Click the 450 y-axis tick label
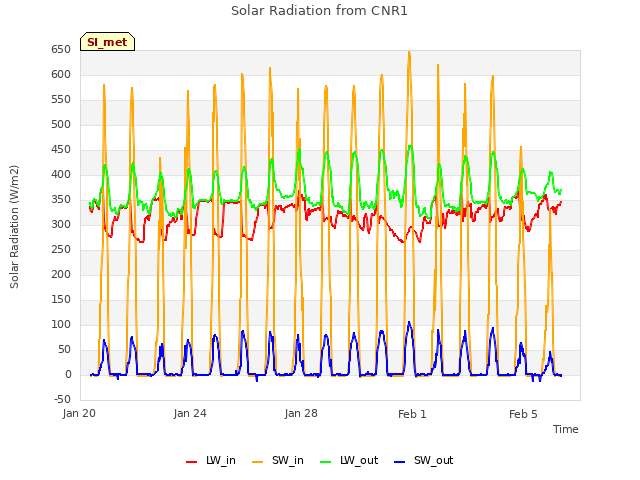The width and height of the screenshot is (640, 480). coord(61,149)
